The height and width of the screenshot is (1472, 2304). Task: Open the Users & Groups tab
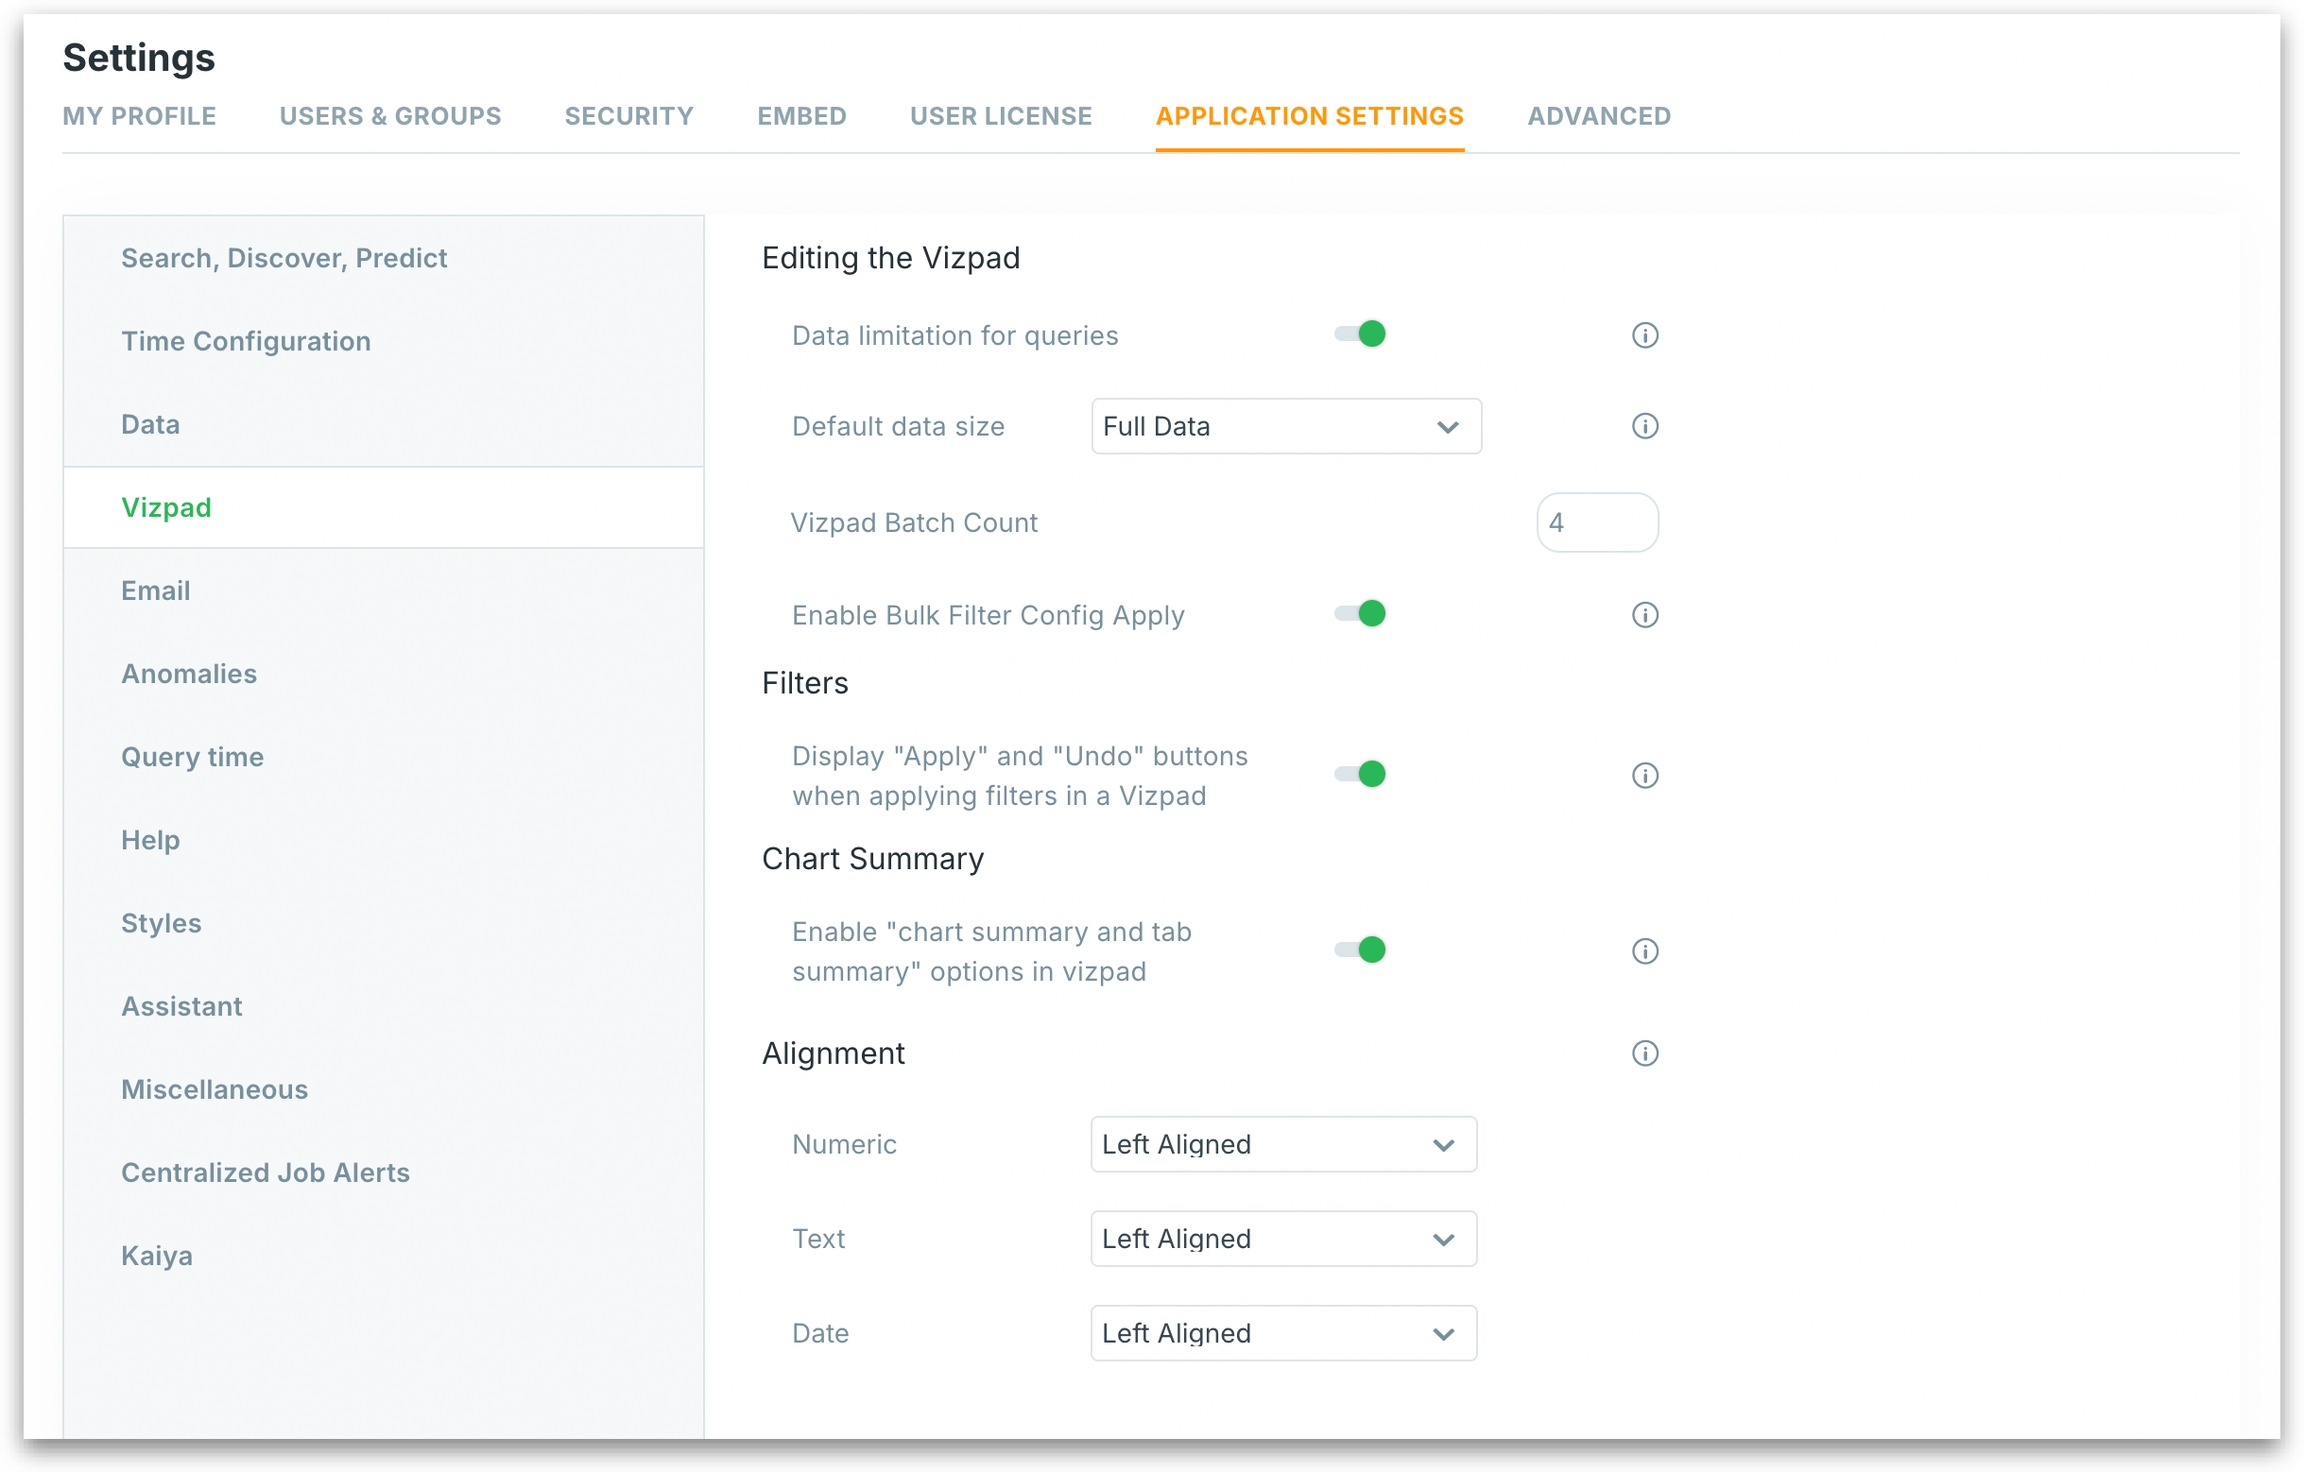coord(390,116)
